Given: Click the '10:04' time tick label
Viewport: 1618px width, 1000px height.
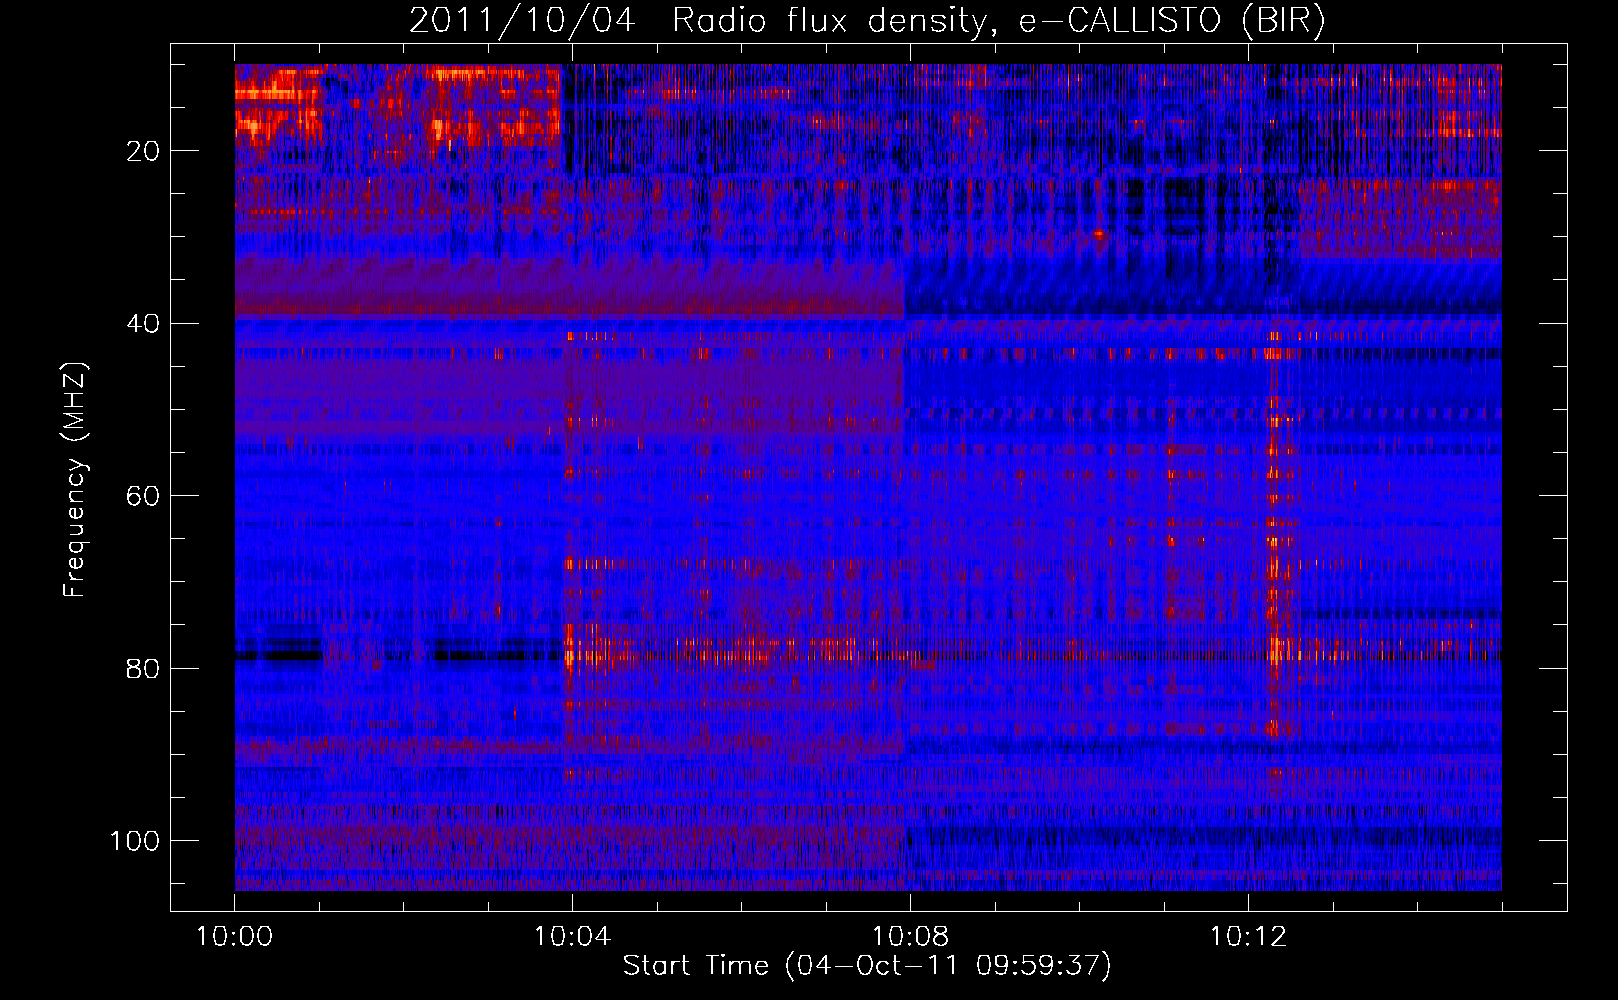Looking at the screenshot, I should [x=572, y=937].
